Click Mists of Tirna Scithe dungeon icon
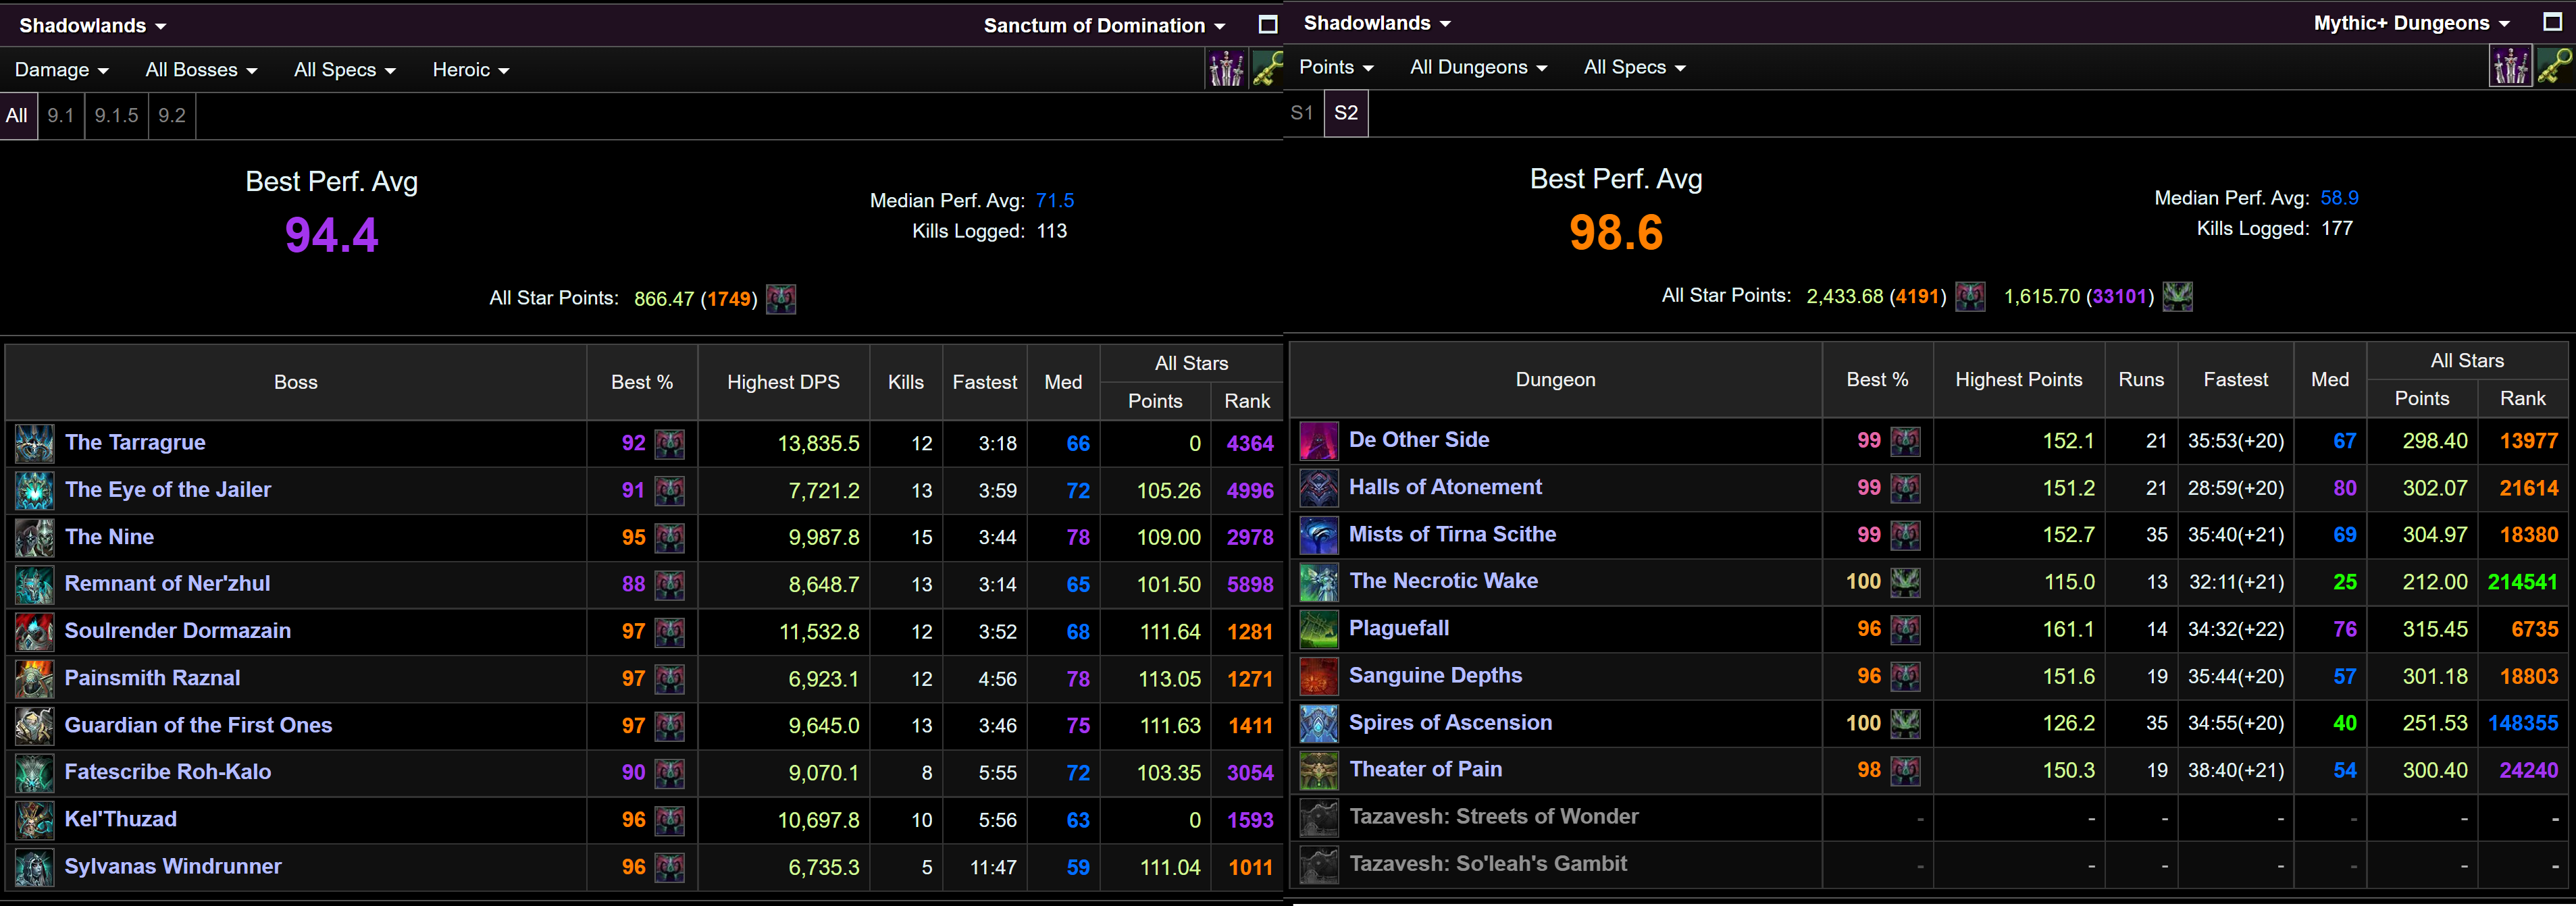 [1319, 534]
